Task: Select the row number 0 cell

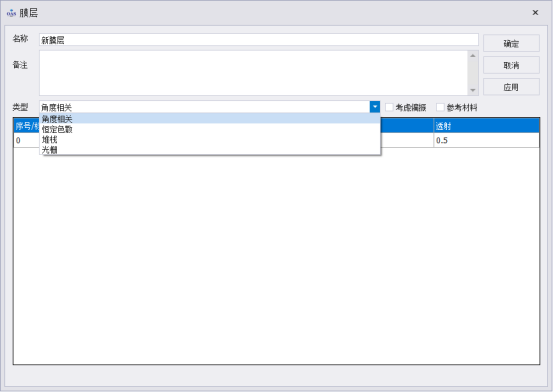Action: coord(26,140)
